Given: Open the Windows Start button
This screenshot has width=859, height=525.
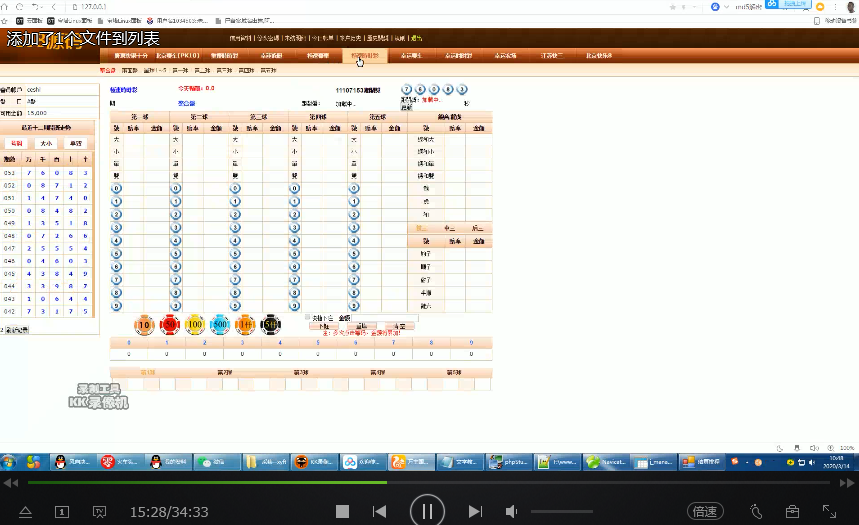Looking at the screenshot, I should coord(9,462).
